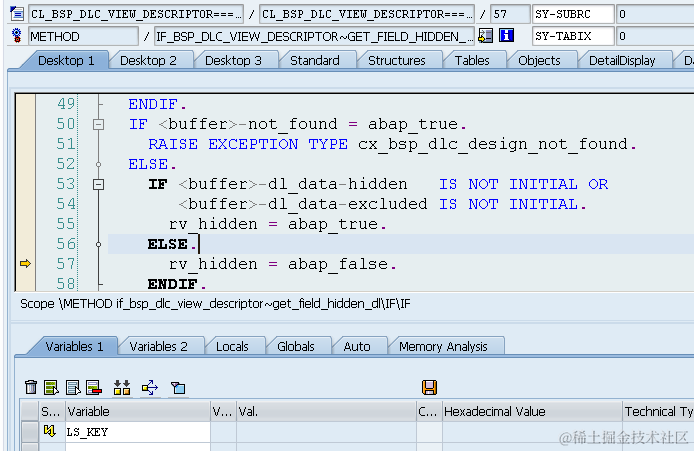Save variables using the floppy disk icon
Image resolution: width=694 pixels, height=451 pixels.
click(x=429, y=387)
